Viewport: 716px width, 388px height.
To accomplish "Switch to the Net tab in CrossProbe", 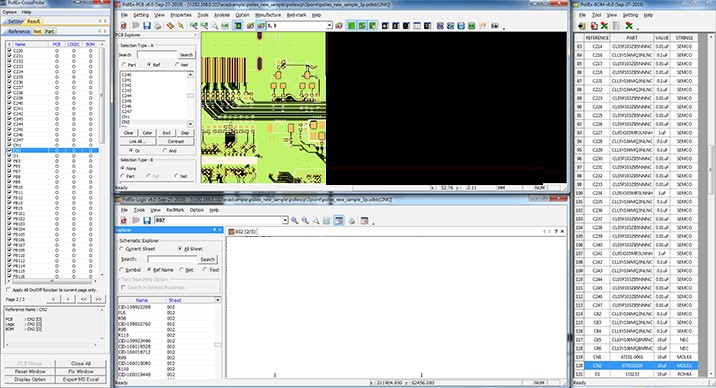I will click(37, 31).
